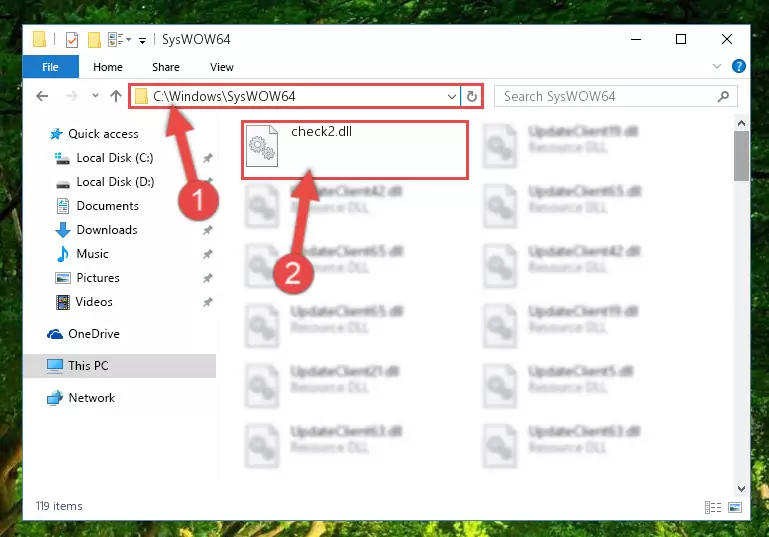
Task: Go back with the left arrow
Action: point(43,96)
